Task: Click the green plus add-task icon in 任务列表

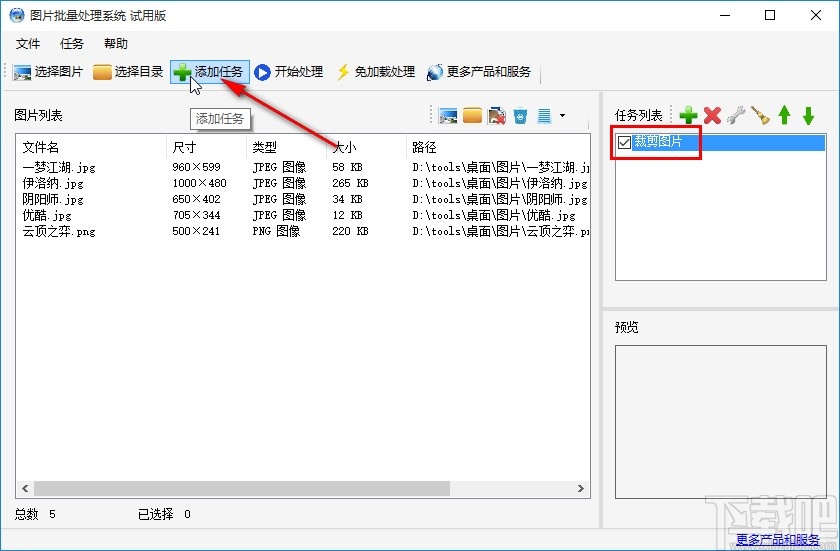Action: [688, 115]
